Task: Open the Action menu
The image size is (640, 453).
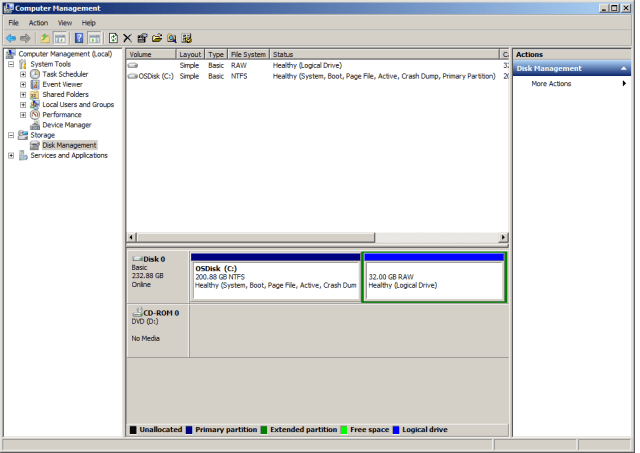Action: [x=38, y=22]
